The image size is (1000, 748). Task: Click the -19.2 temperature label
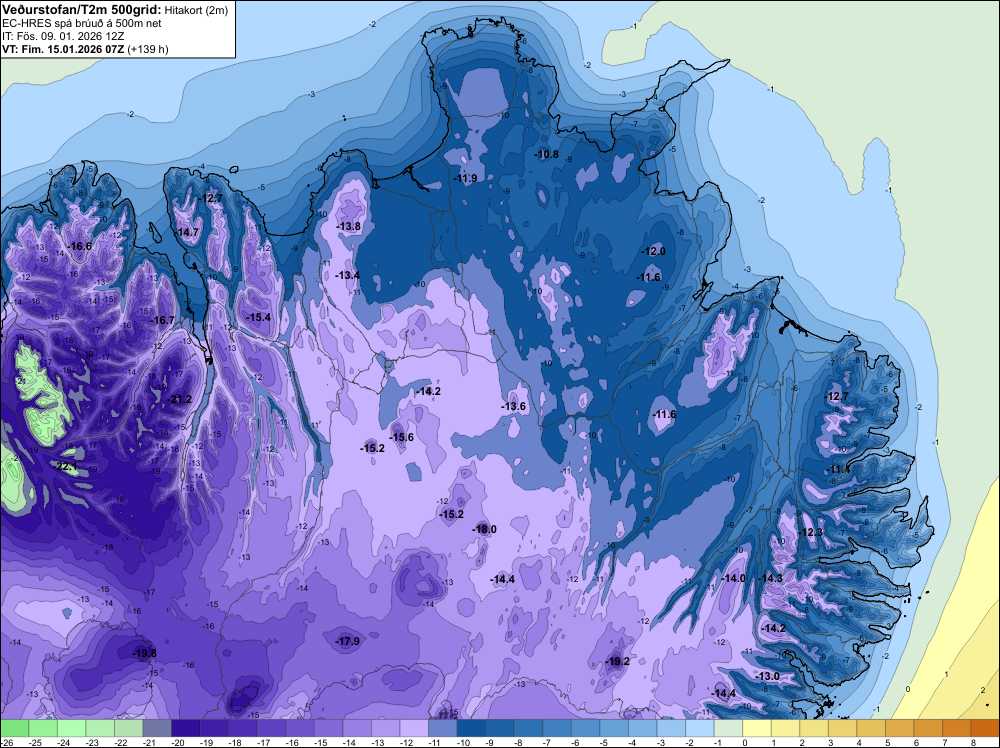pyautogui.click(x=618, y=661)
